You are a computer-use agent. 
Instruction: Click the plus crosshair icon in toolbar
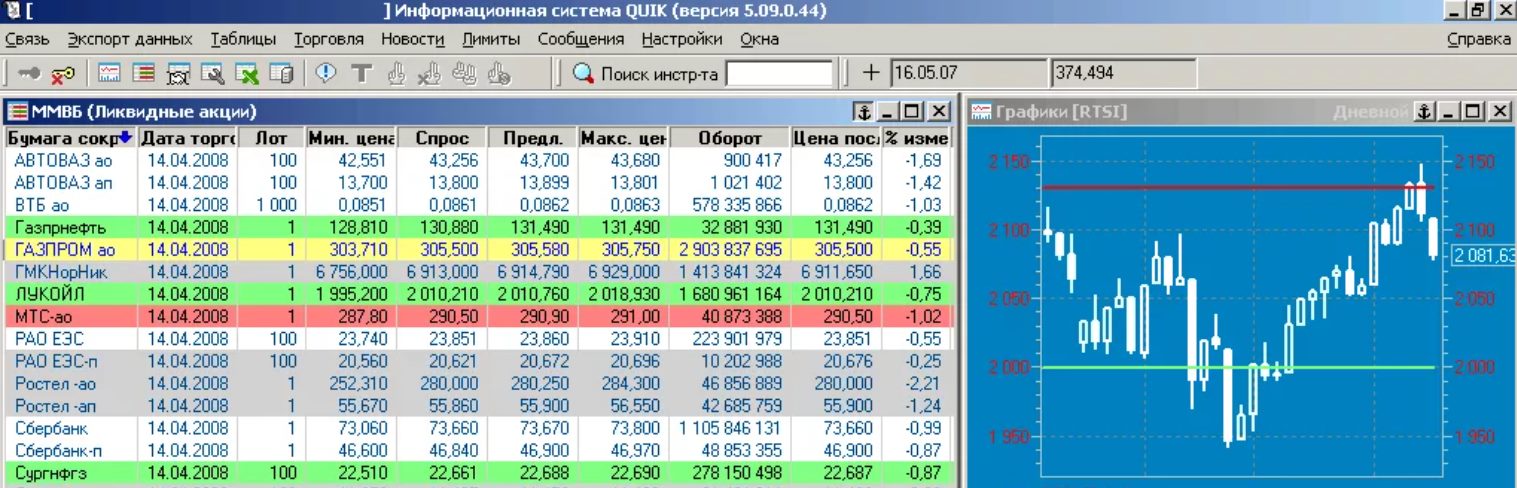871,73
